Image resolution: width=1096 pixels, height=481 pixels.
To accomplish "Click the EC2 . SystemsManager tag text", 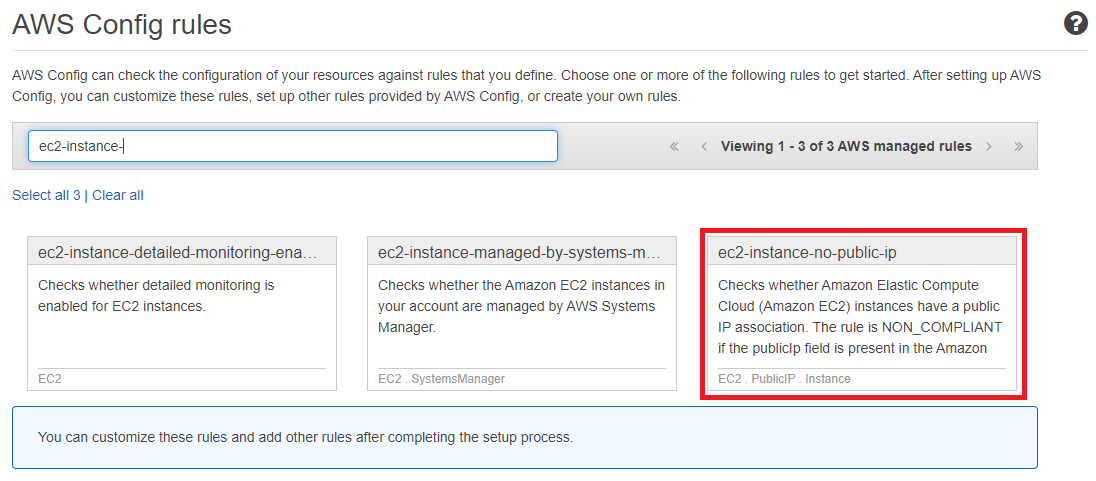I will [441, 379].
